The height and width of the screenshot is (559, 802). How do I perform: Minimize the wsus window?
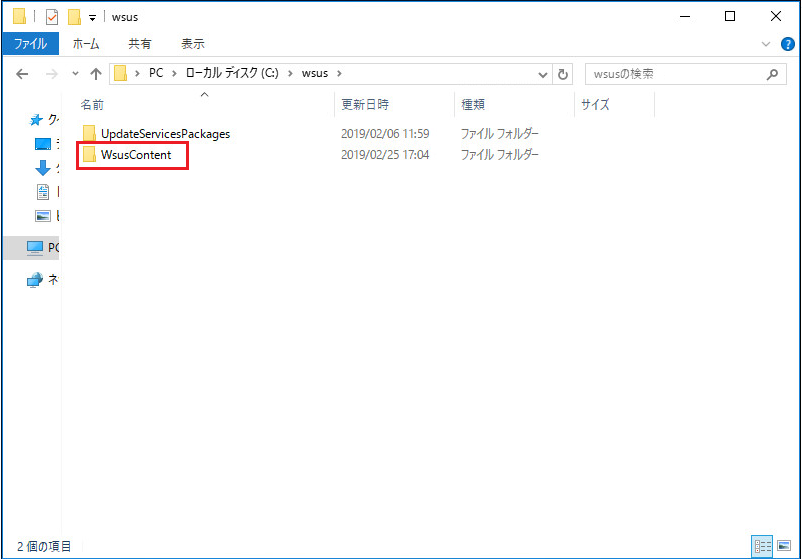tap(685, 16)
